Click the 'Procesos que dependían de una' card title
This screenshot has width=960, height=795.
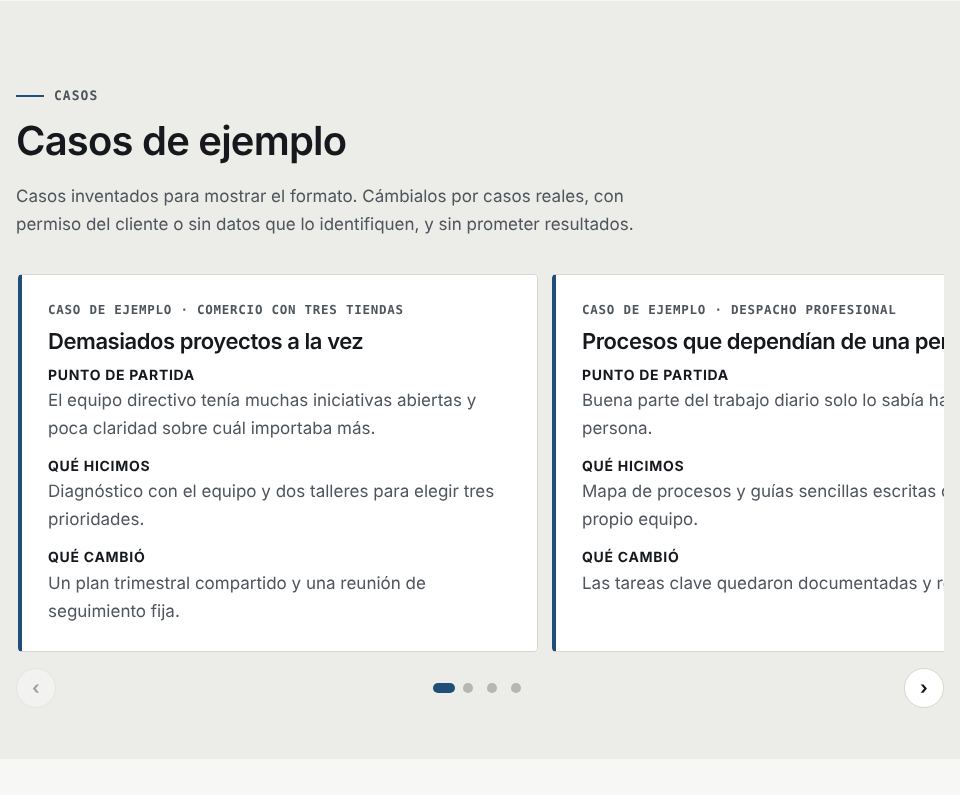tap(763, 341)
